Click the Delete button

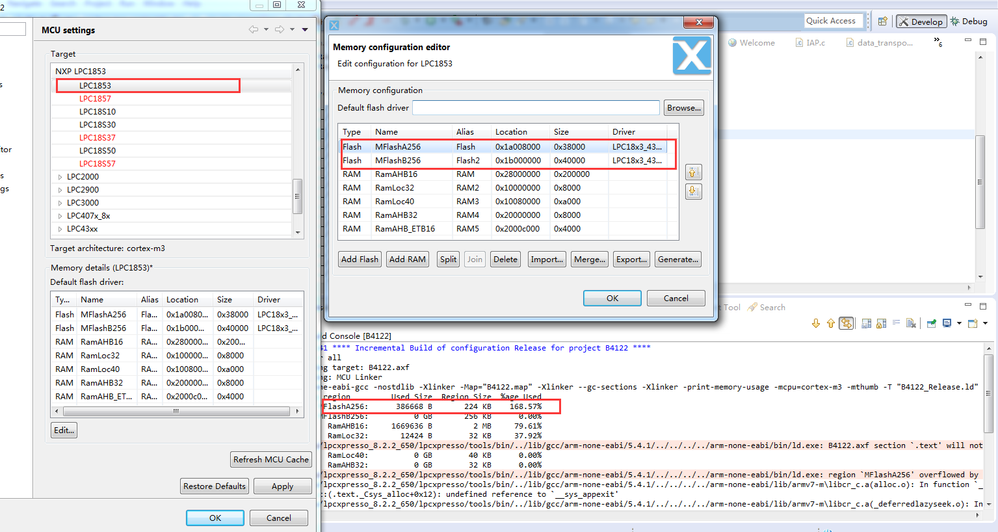coord(505,259)
